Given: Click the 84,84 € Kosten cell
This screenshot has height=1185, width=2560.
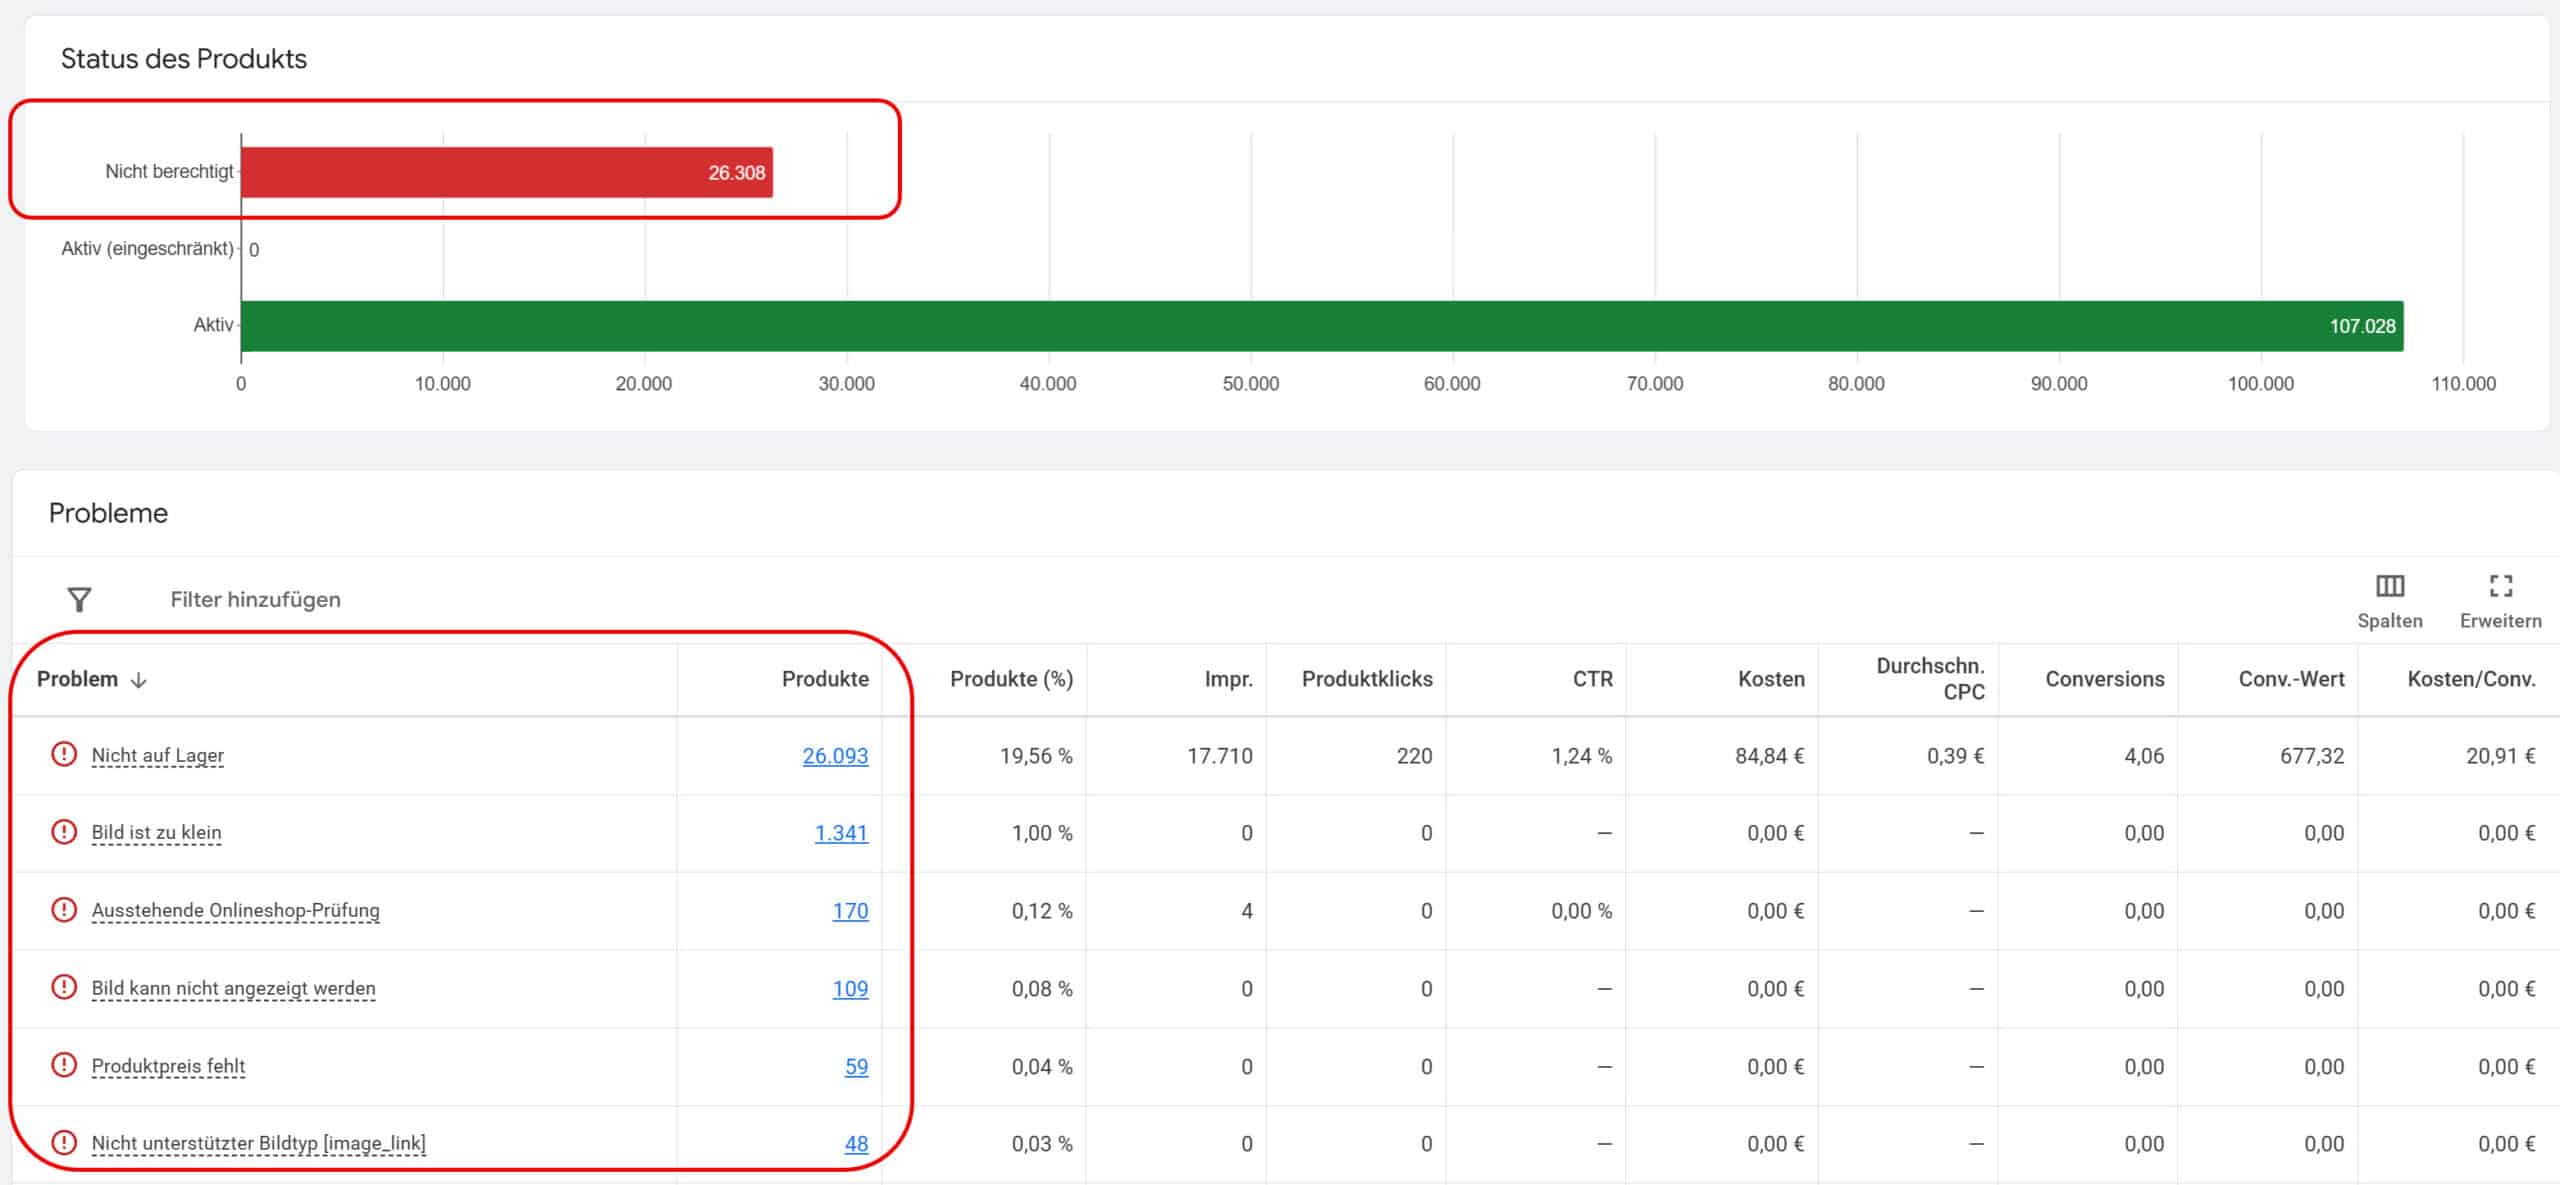Looking at the screenshot, I should (x=1769, y=756).
